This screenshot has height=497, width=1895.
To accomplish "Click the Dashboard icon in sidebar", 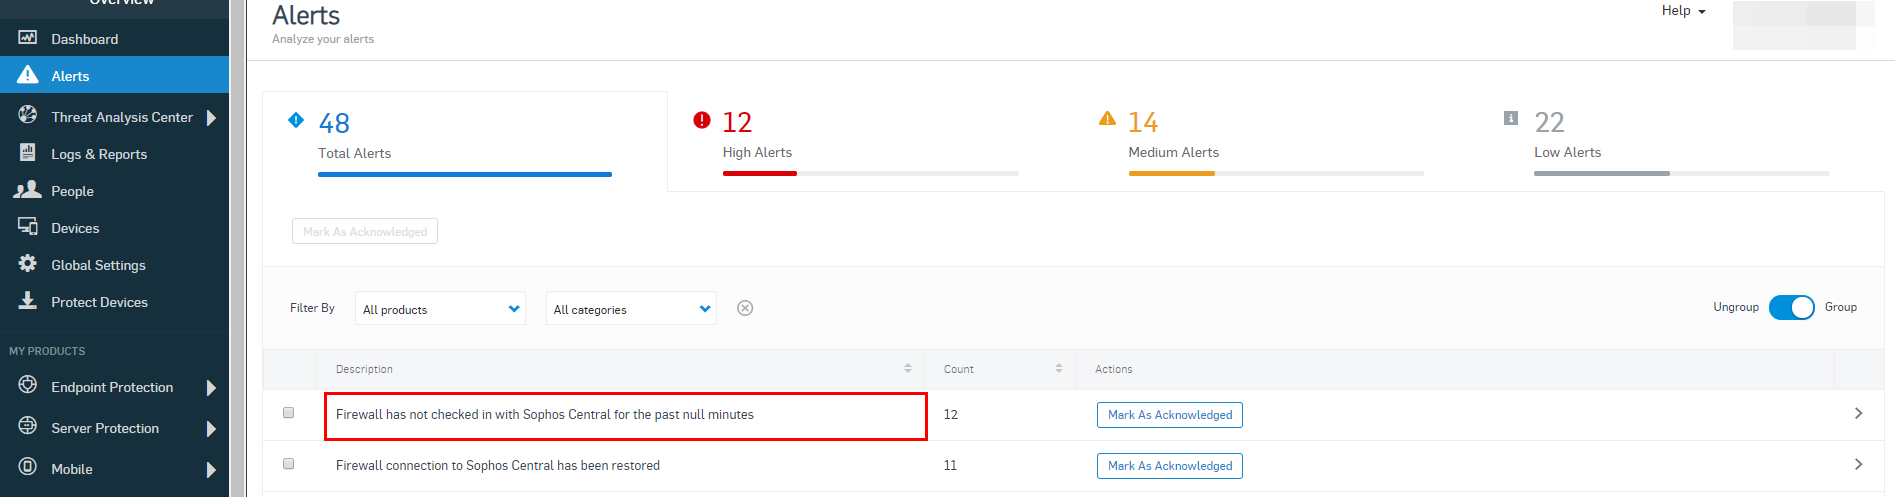I will pos(28,38).
